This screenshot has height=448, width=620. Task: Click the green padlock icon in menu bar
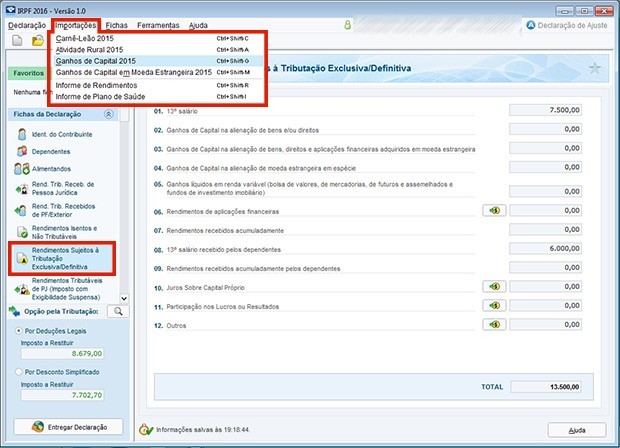pyautogui.click(x=348, y=25)
